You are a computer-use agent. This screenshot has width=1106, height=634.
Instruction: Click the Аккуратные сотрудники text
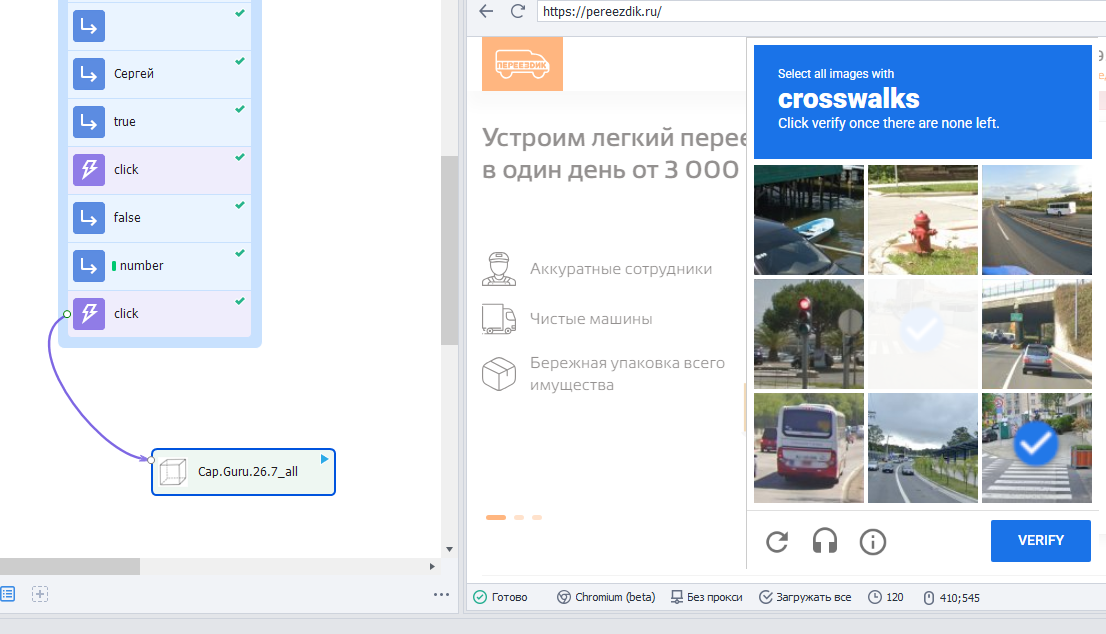pos(621,269)
